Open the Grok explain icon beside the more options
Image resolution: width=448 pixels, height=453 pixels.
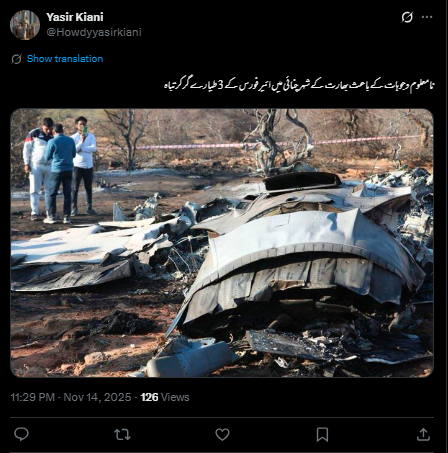407,17
